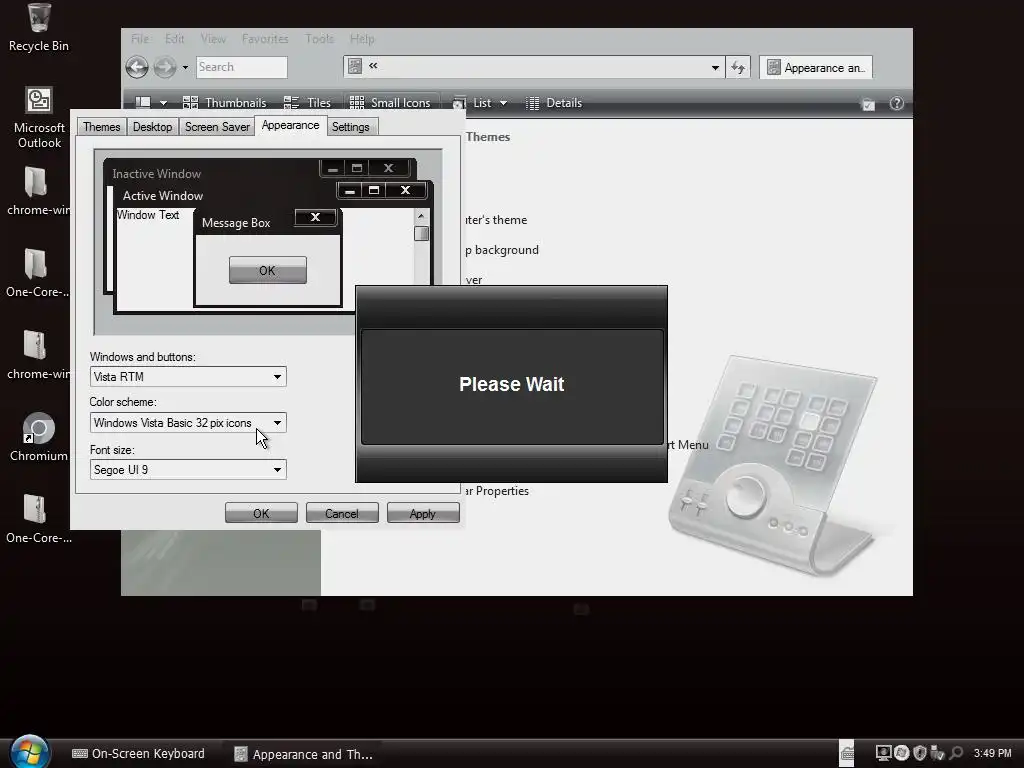
Task: Click the 'Properties' link in the Explorer window
Action: [502, 491]
